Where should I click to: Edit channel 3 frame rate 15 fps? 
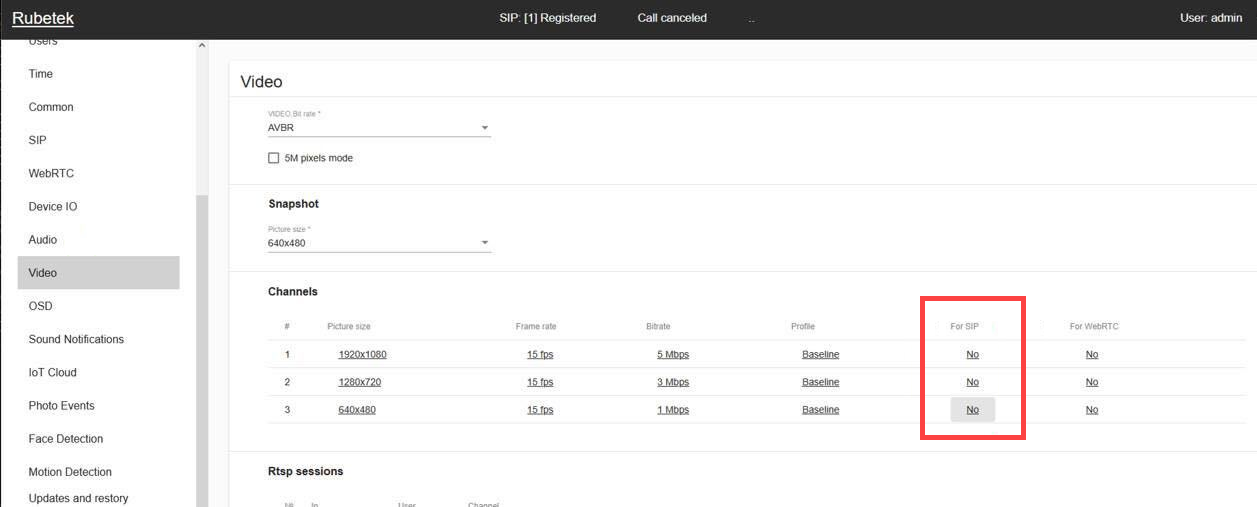pos(540,410)
